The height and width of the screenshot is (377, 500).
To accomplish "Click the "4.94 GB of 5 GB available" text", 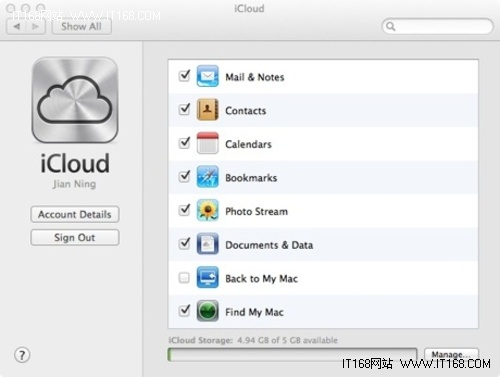I will point(287,340).
